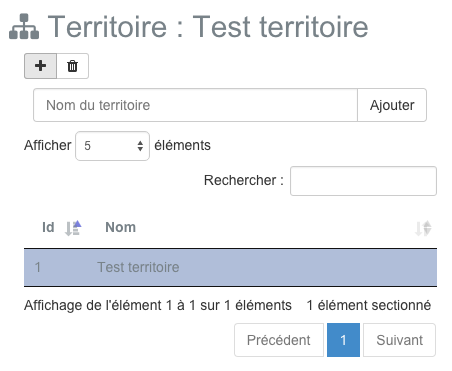This screenshot has height=371, width=452.
Task: Click the trash delete icon button
Action: pyautogui.click(x=73, y=66)
